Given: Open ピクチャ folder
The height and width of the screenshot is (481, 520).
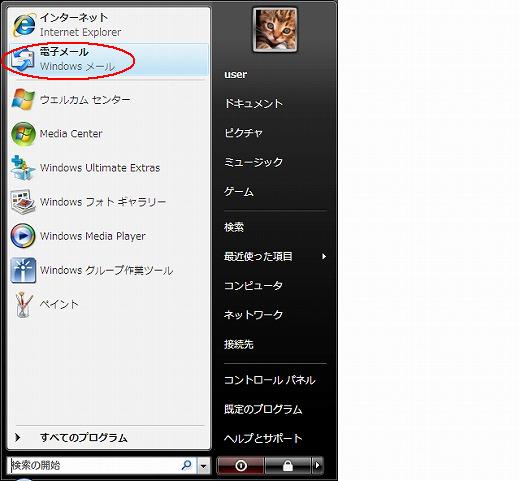Looking at the screenshot, I should click(243, 133).
